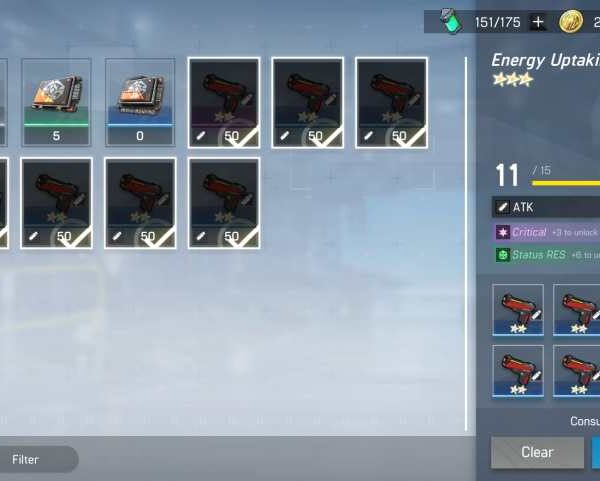The height and width of the screenshot is (481, 600).
Task: Deselect the first full pistol card in second row
Action: (56, 203)
